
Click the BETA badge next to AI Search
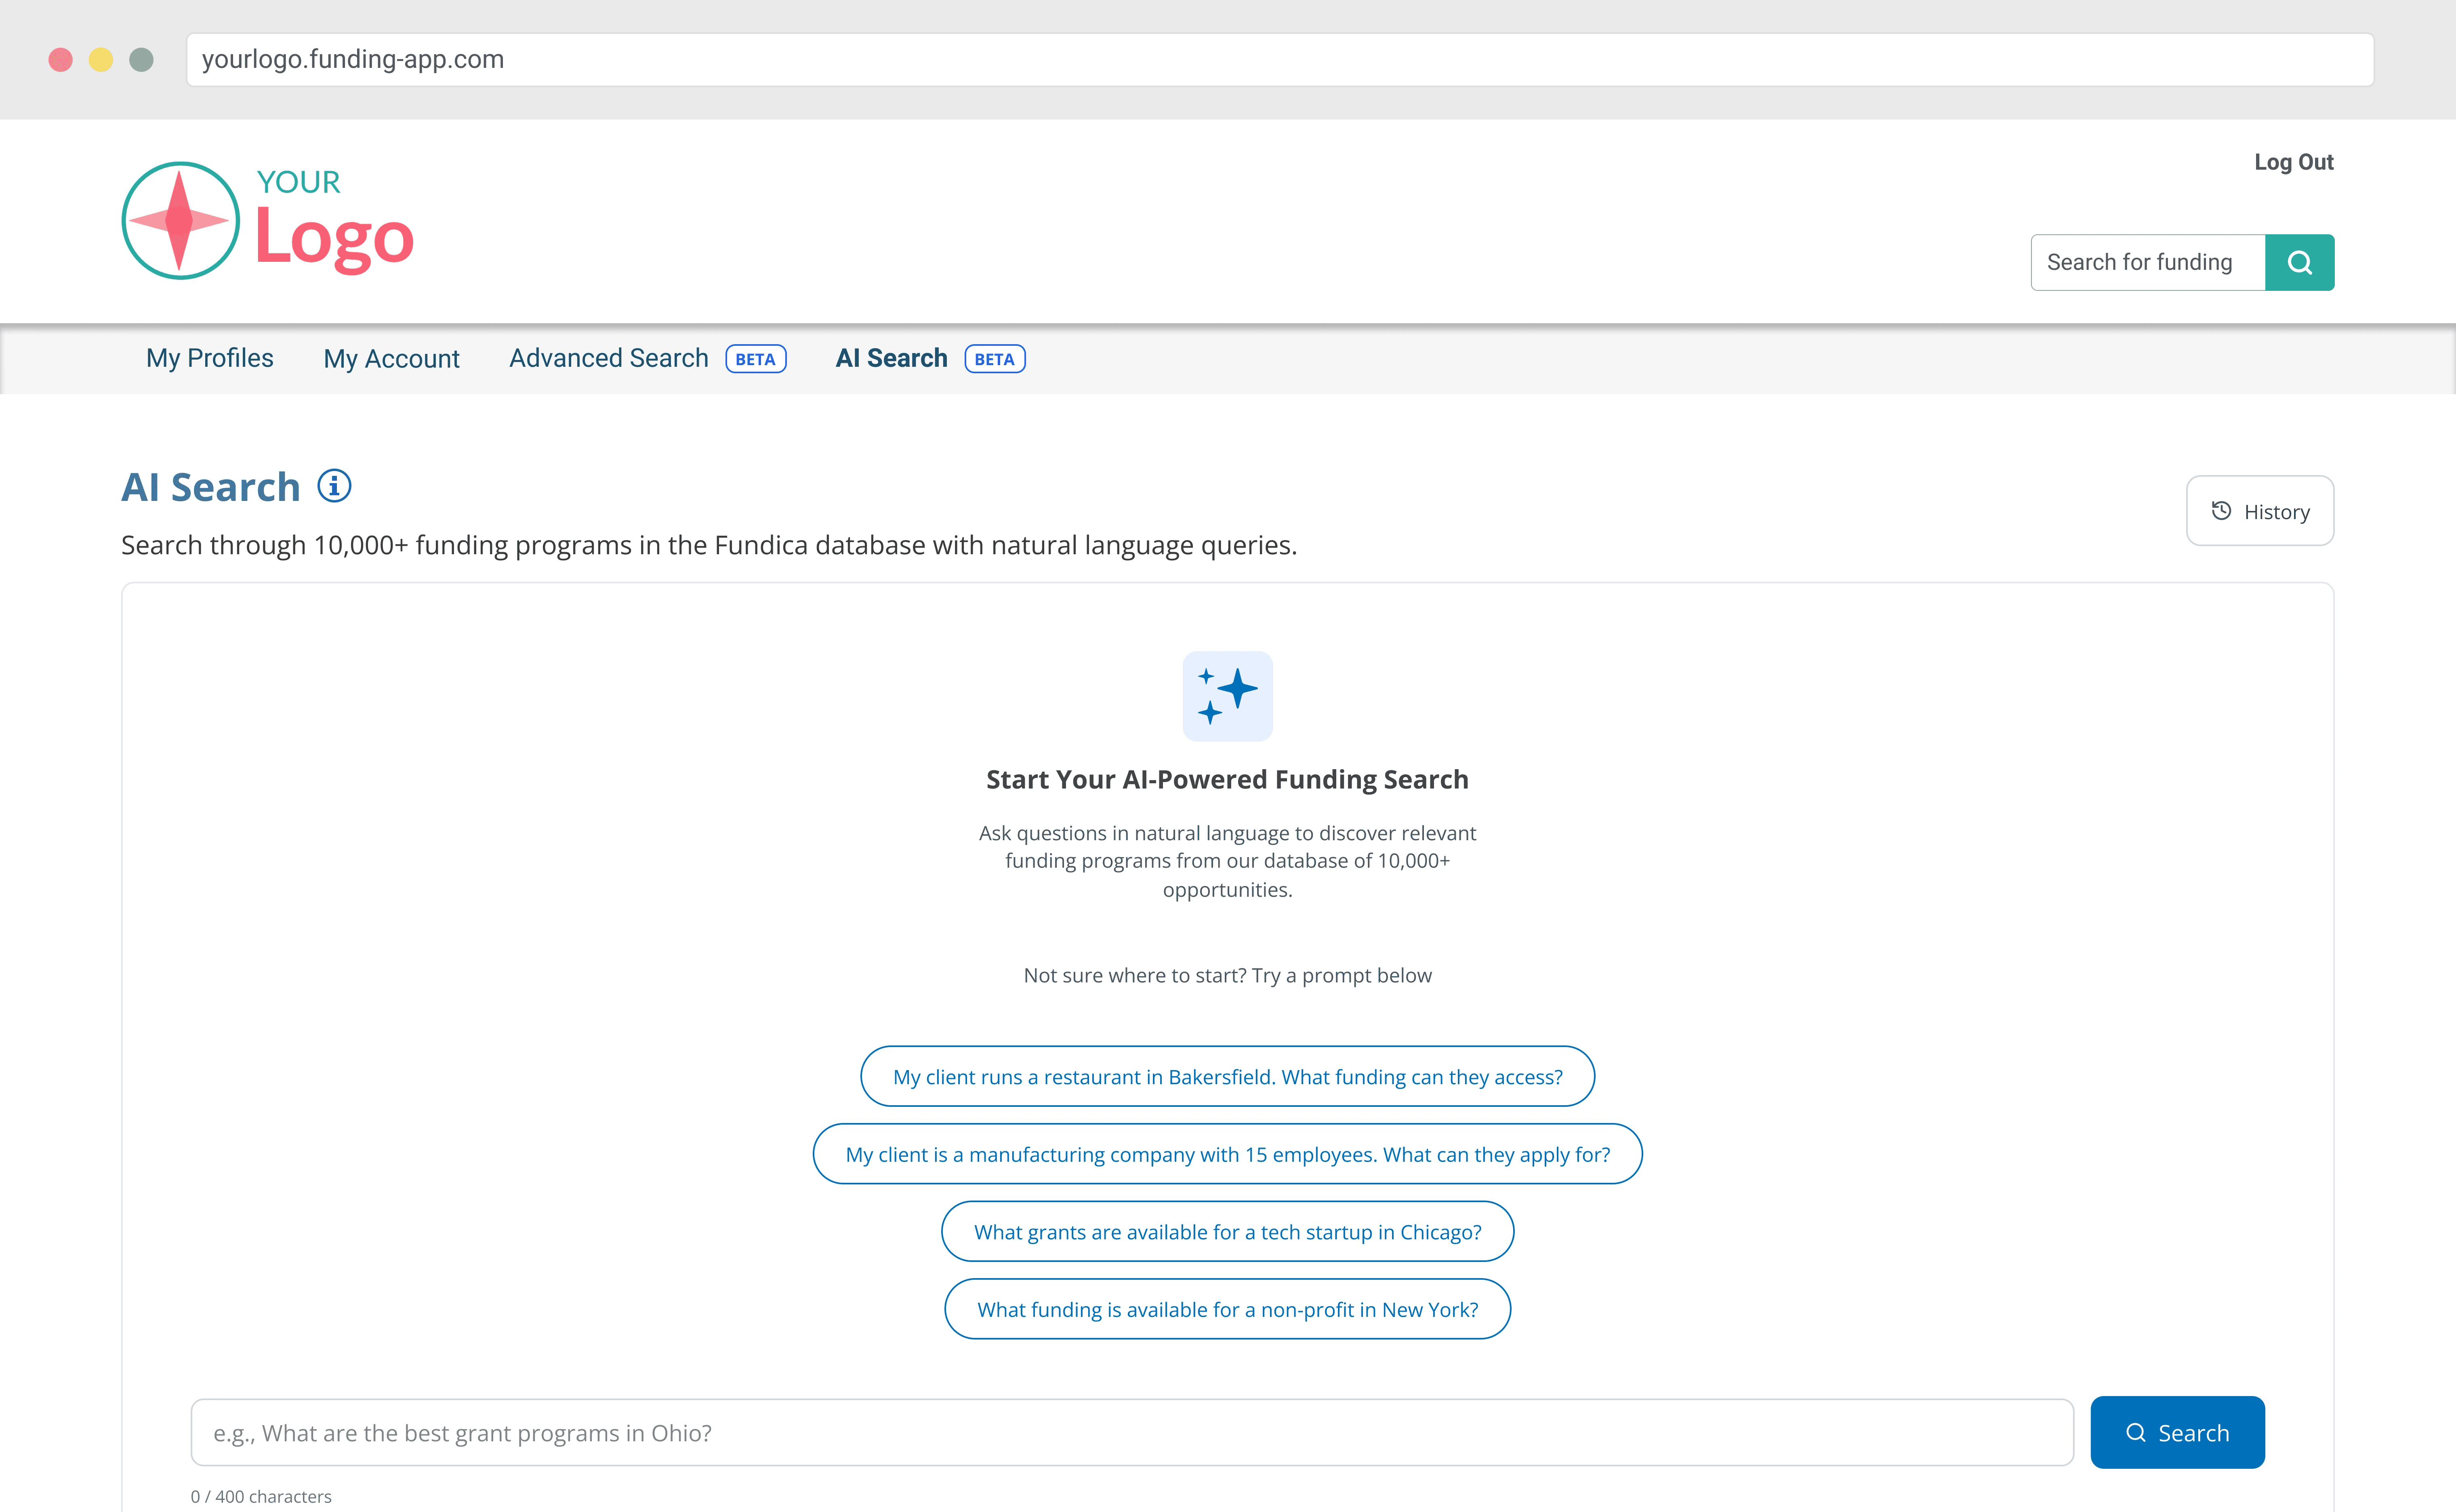tap(995, 359)
